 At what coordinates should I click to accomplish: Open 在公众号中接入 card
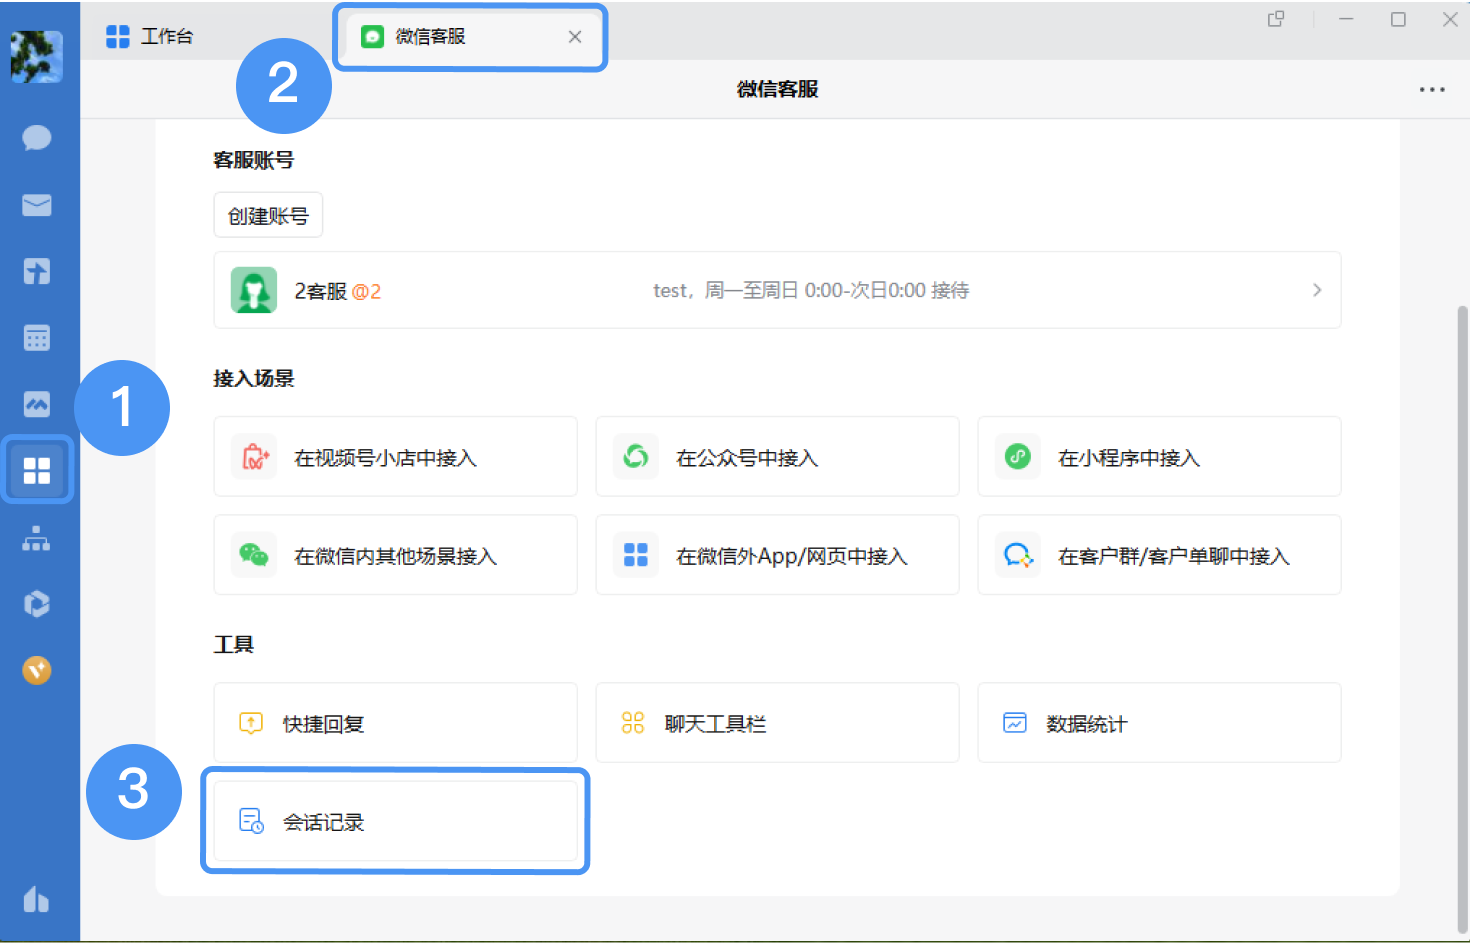point(777,457)
